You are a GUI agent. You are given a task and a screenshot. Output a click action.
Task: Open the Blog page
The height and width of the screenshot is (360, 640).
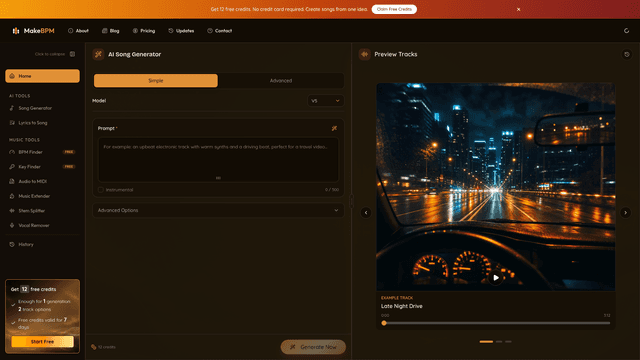click(x=111, y=31)
